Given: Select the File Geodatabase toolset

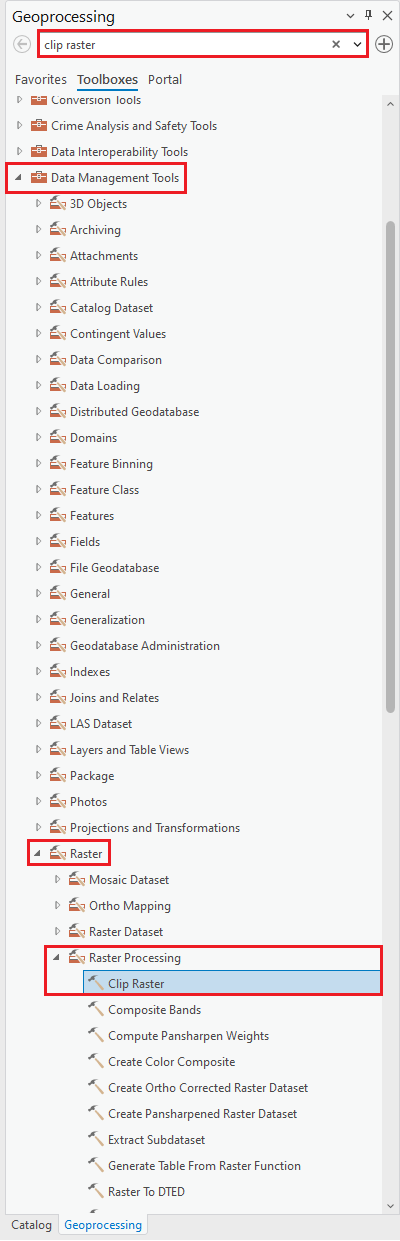Looking at the screenshot, I should click(x=114, y=568).
